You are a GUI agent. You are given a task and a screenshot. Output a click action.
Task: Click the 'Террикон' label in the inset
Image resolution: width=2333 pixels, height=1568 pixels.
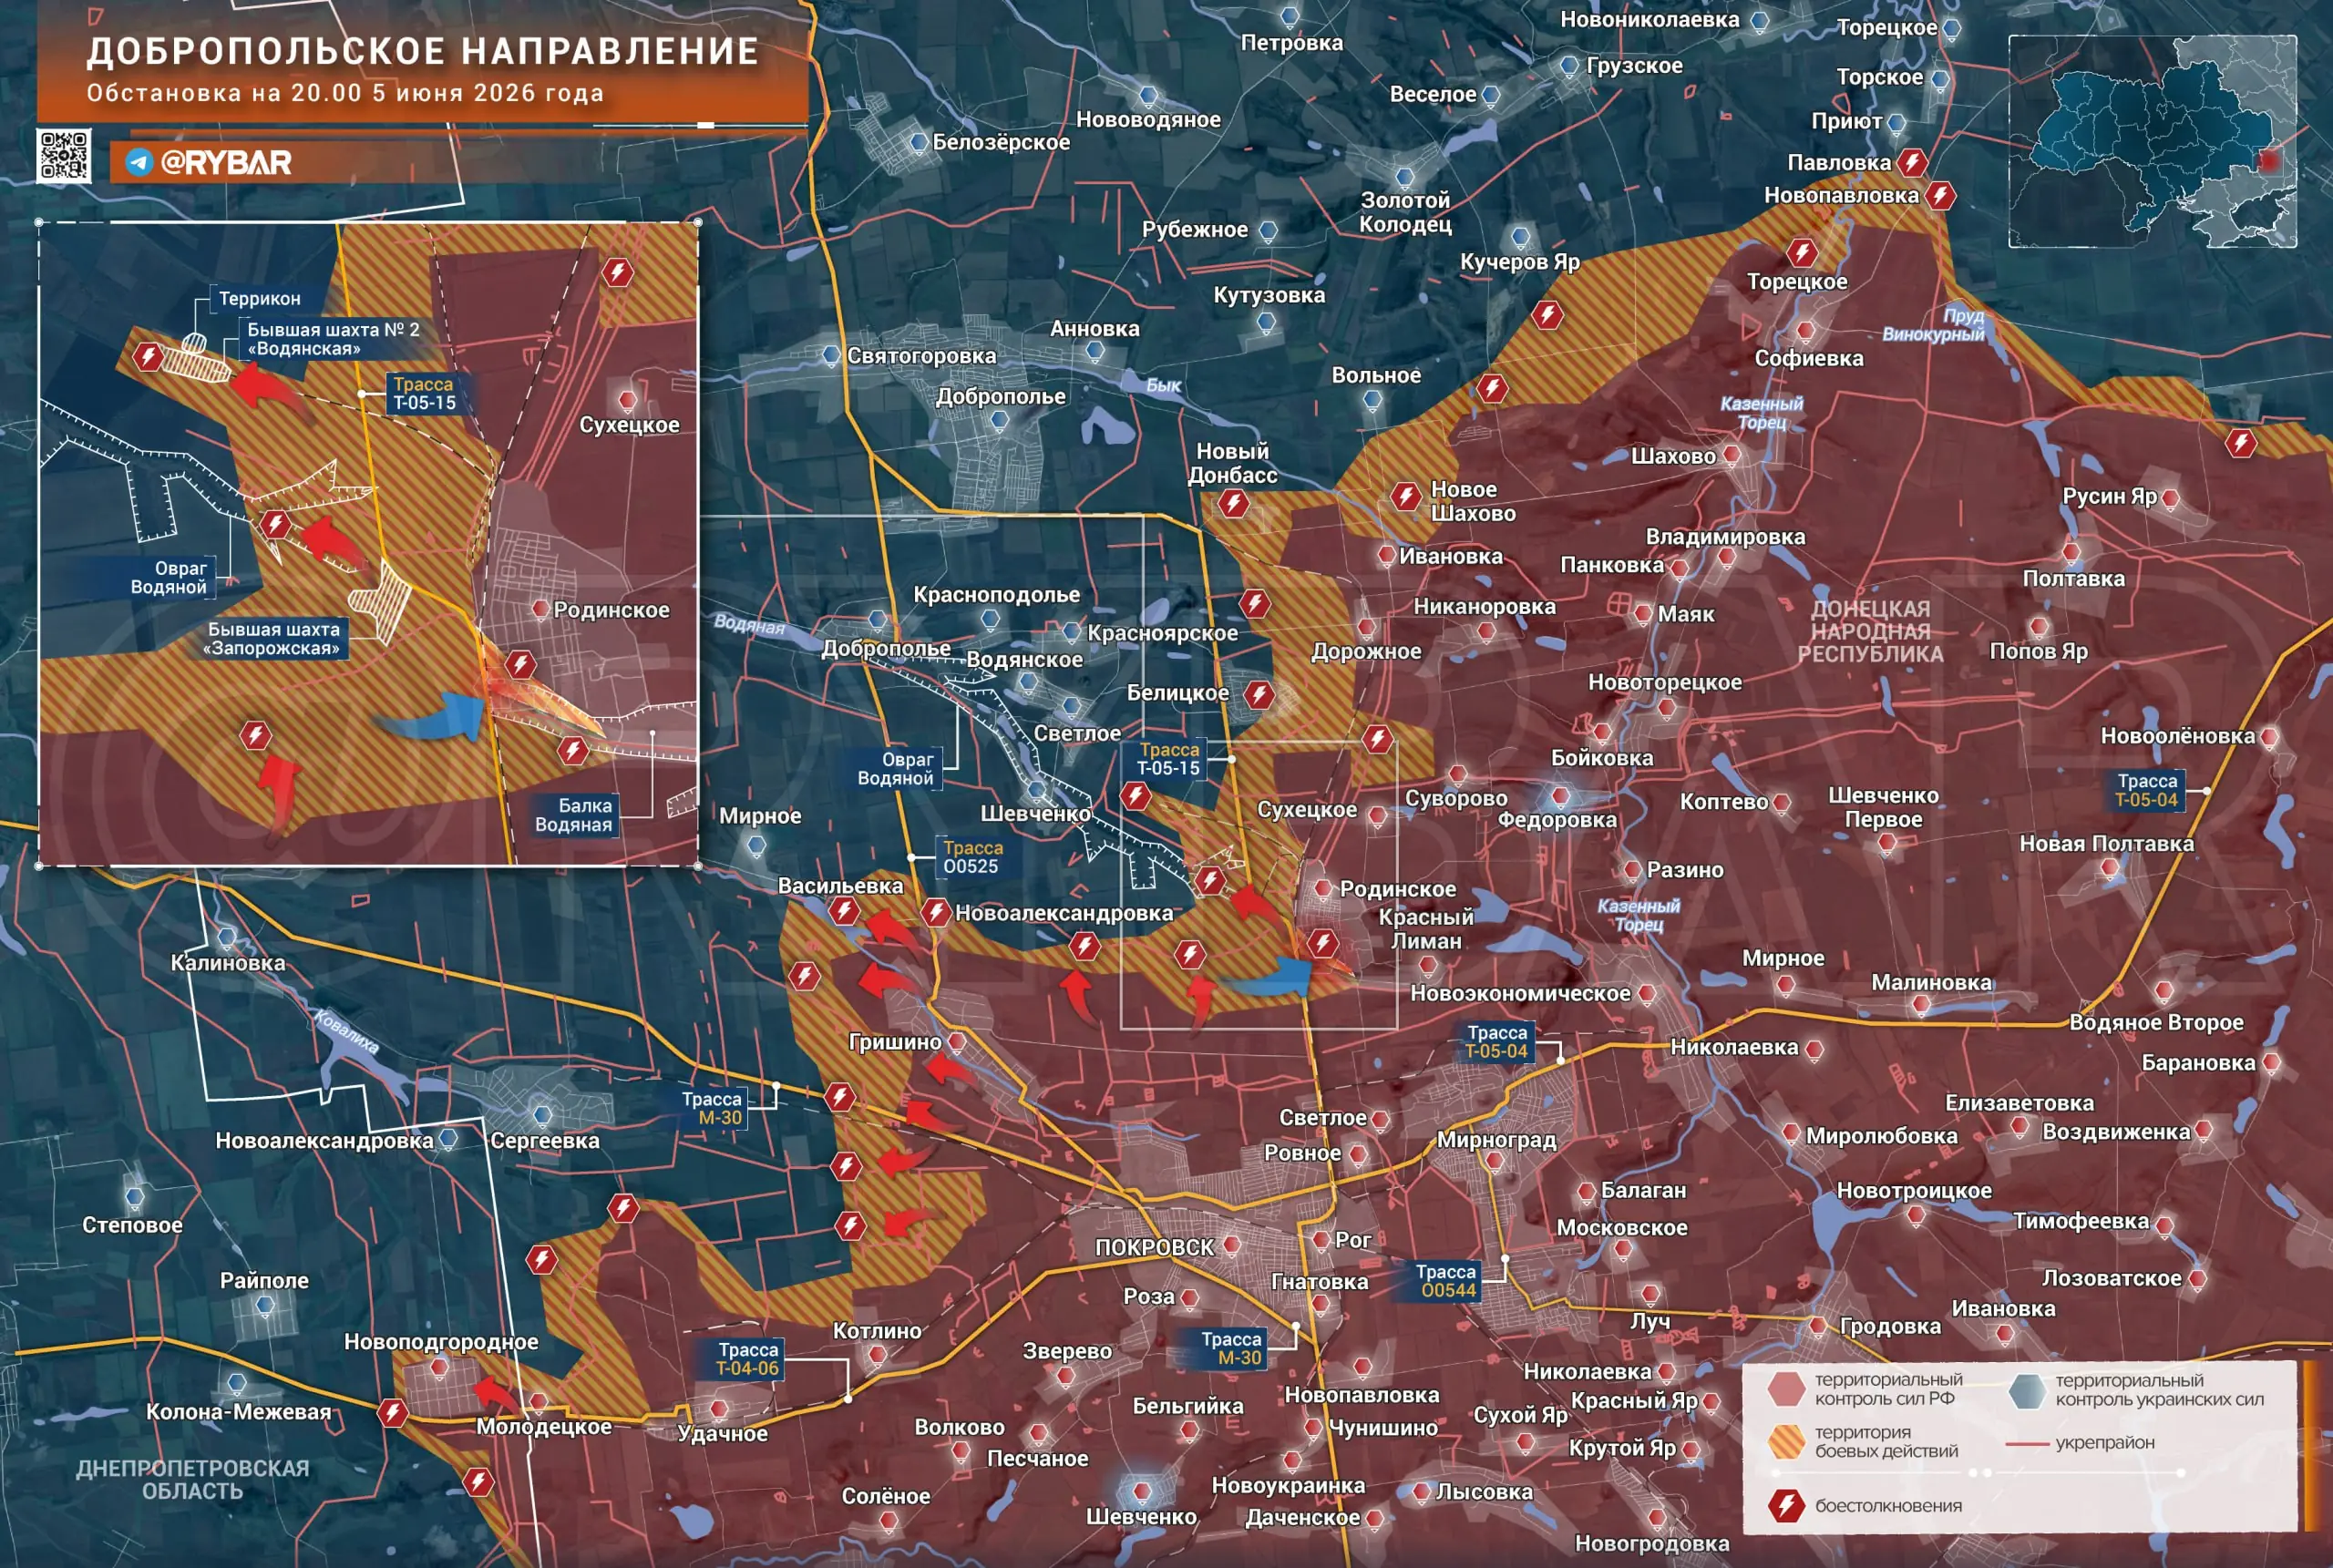[260, 298]
